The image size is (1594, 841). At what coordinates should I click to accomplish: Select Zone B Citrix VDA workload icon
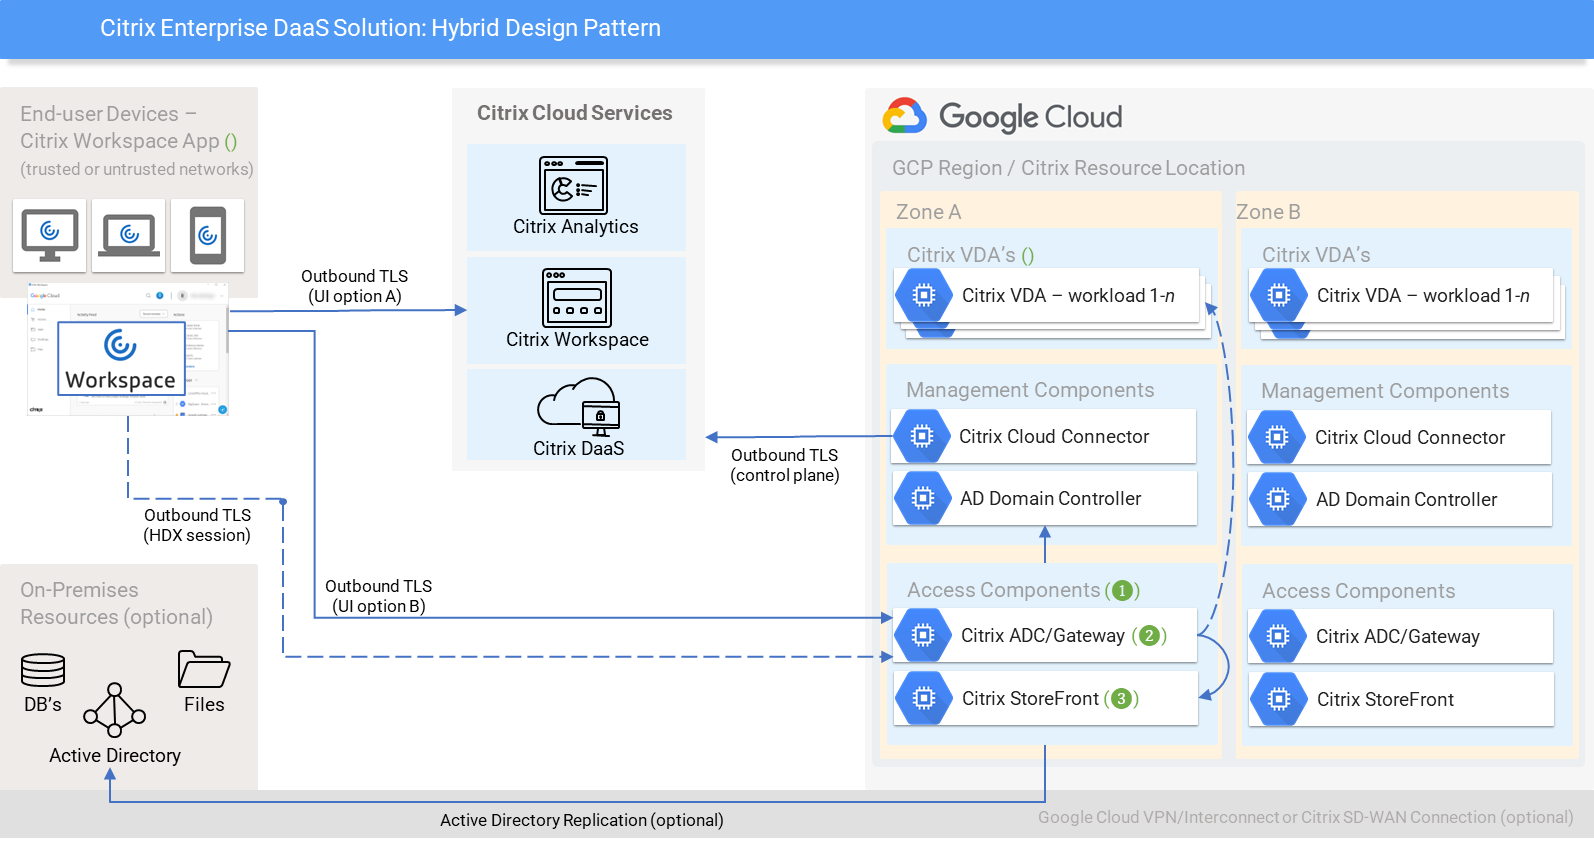[1279, 295]
